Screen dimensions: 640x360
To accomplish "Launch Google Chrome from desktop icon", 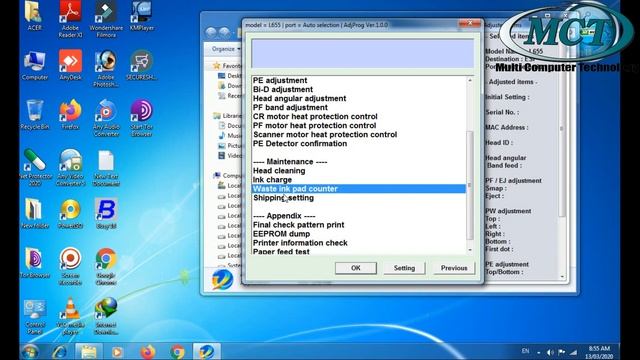I will [x=106, y=267].
